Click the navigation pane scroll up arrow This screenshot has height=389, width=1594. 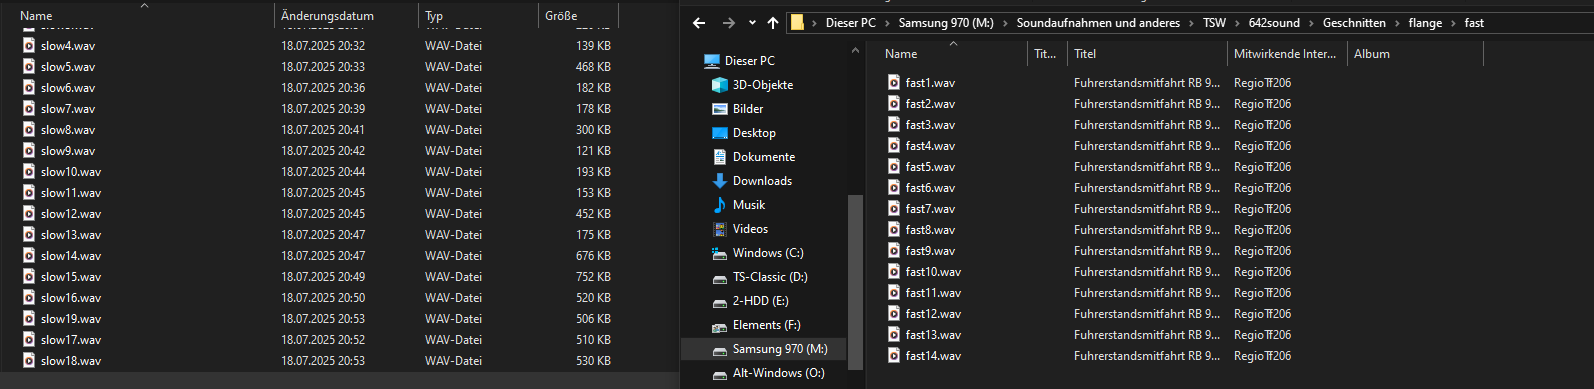click(x=854, y=50)
